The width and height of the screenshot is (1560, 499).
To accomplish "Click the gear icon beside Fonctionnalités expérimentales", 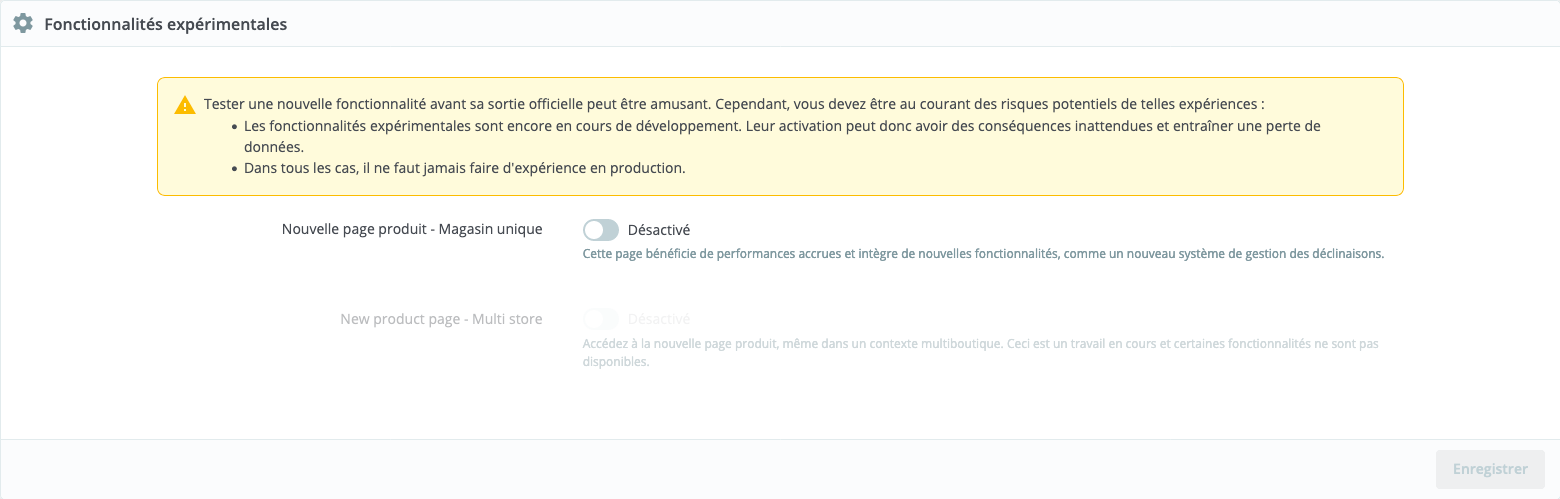I will [23, 24].
